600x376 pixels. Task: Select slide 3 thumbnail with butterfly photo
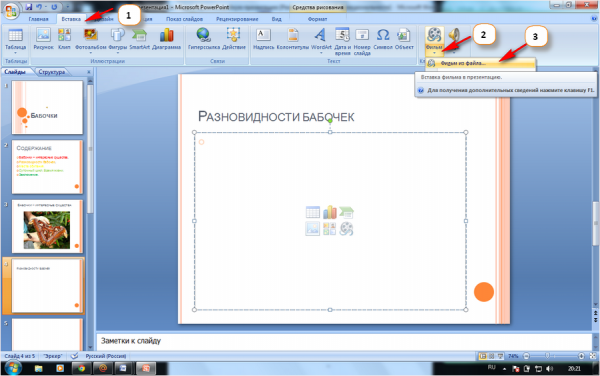pyautogui.click(x=47, y=226)
